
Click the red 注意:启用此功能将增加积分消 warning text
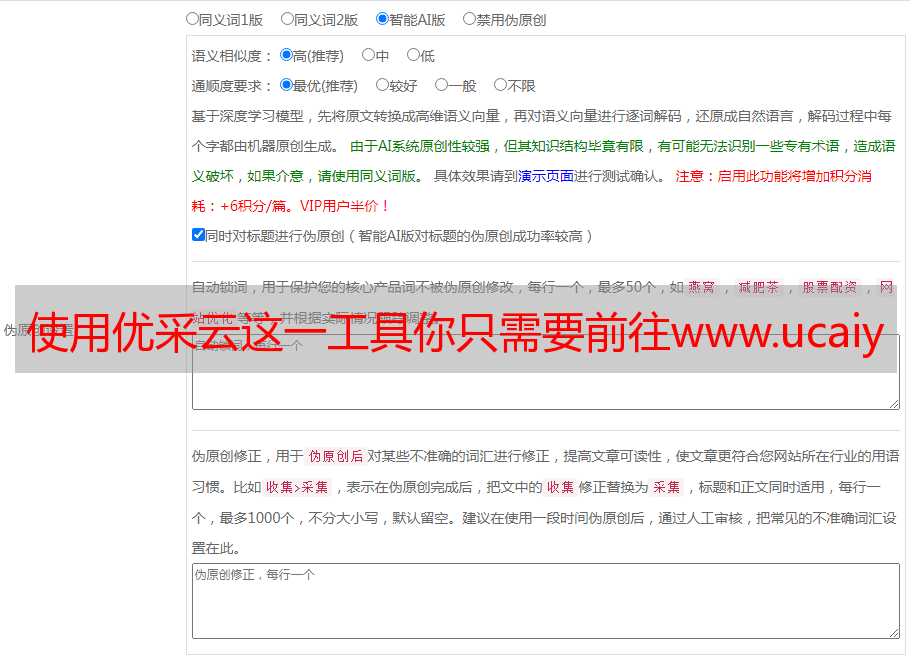pos(773,176)
